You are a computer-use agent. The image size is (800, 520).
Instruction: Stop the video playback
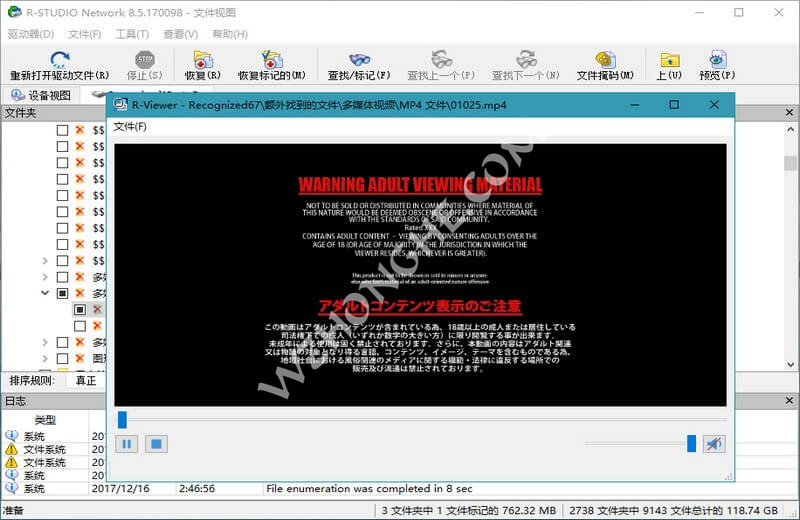[155, 444]
